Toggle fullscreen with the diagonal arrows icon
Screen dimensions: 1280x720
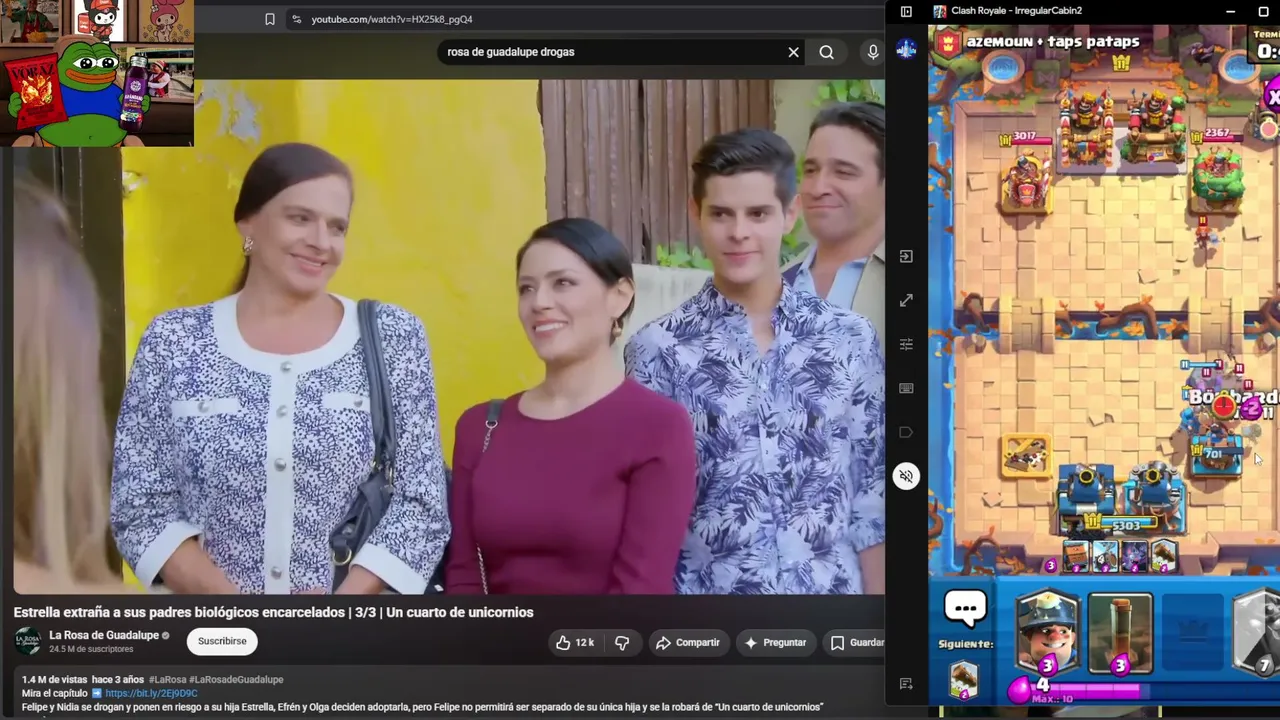click(x=906, y=300)
